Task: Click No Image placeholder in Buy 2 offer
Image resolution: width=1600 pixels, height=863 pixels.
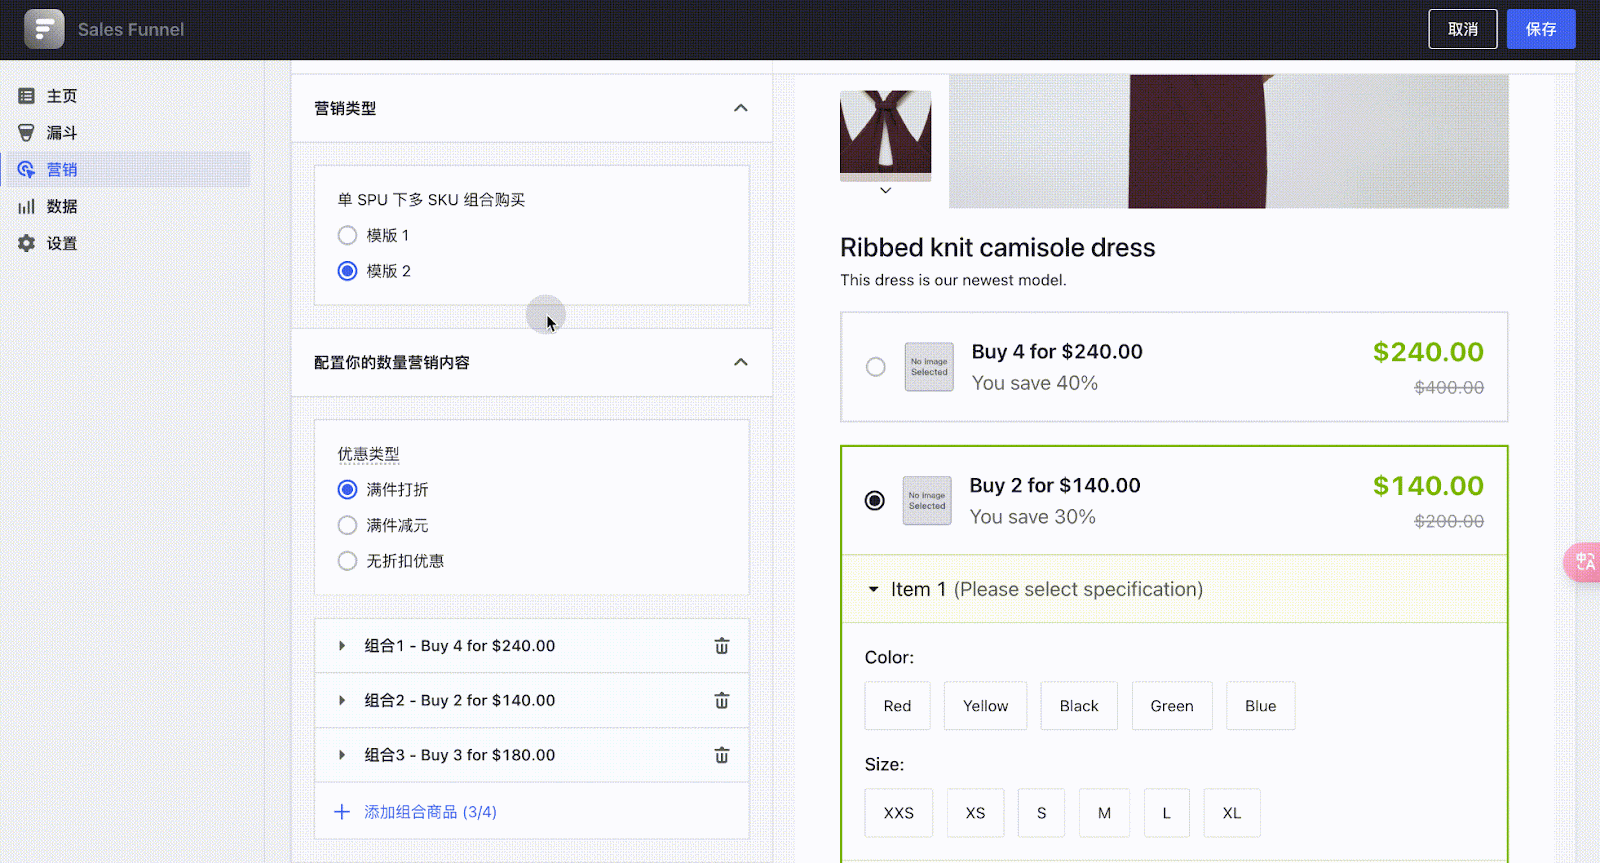Action: coord(927,501)
